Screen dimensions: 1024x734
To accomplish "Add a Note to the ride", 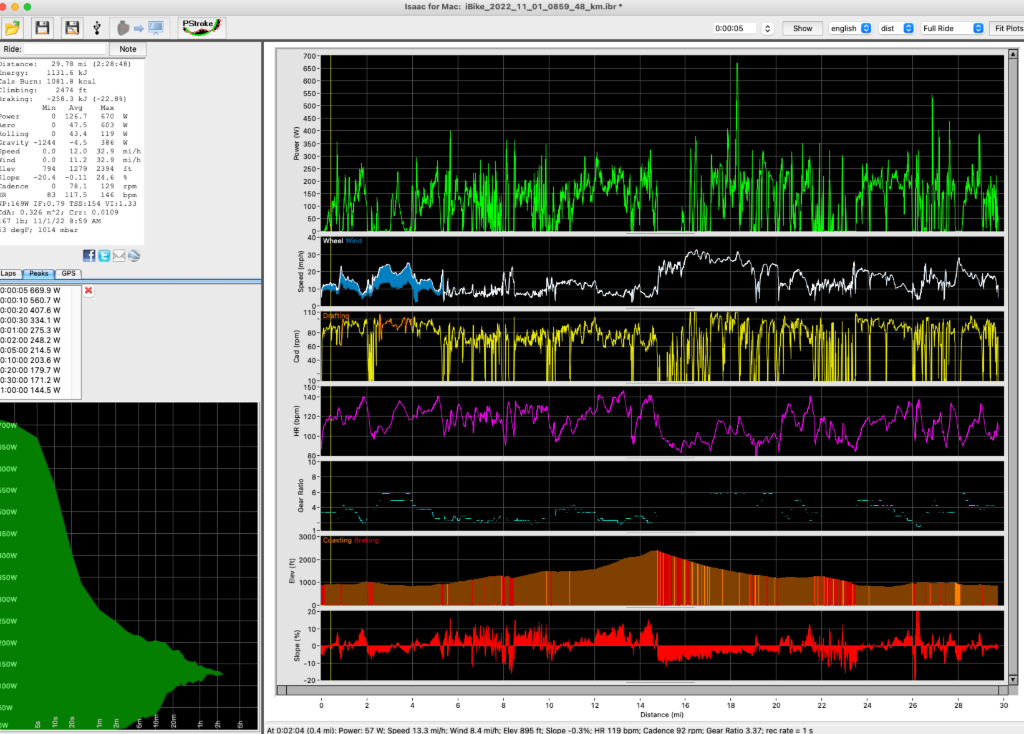I will point(127,48).
